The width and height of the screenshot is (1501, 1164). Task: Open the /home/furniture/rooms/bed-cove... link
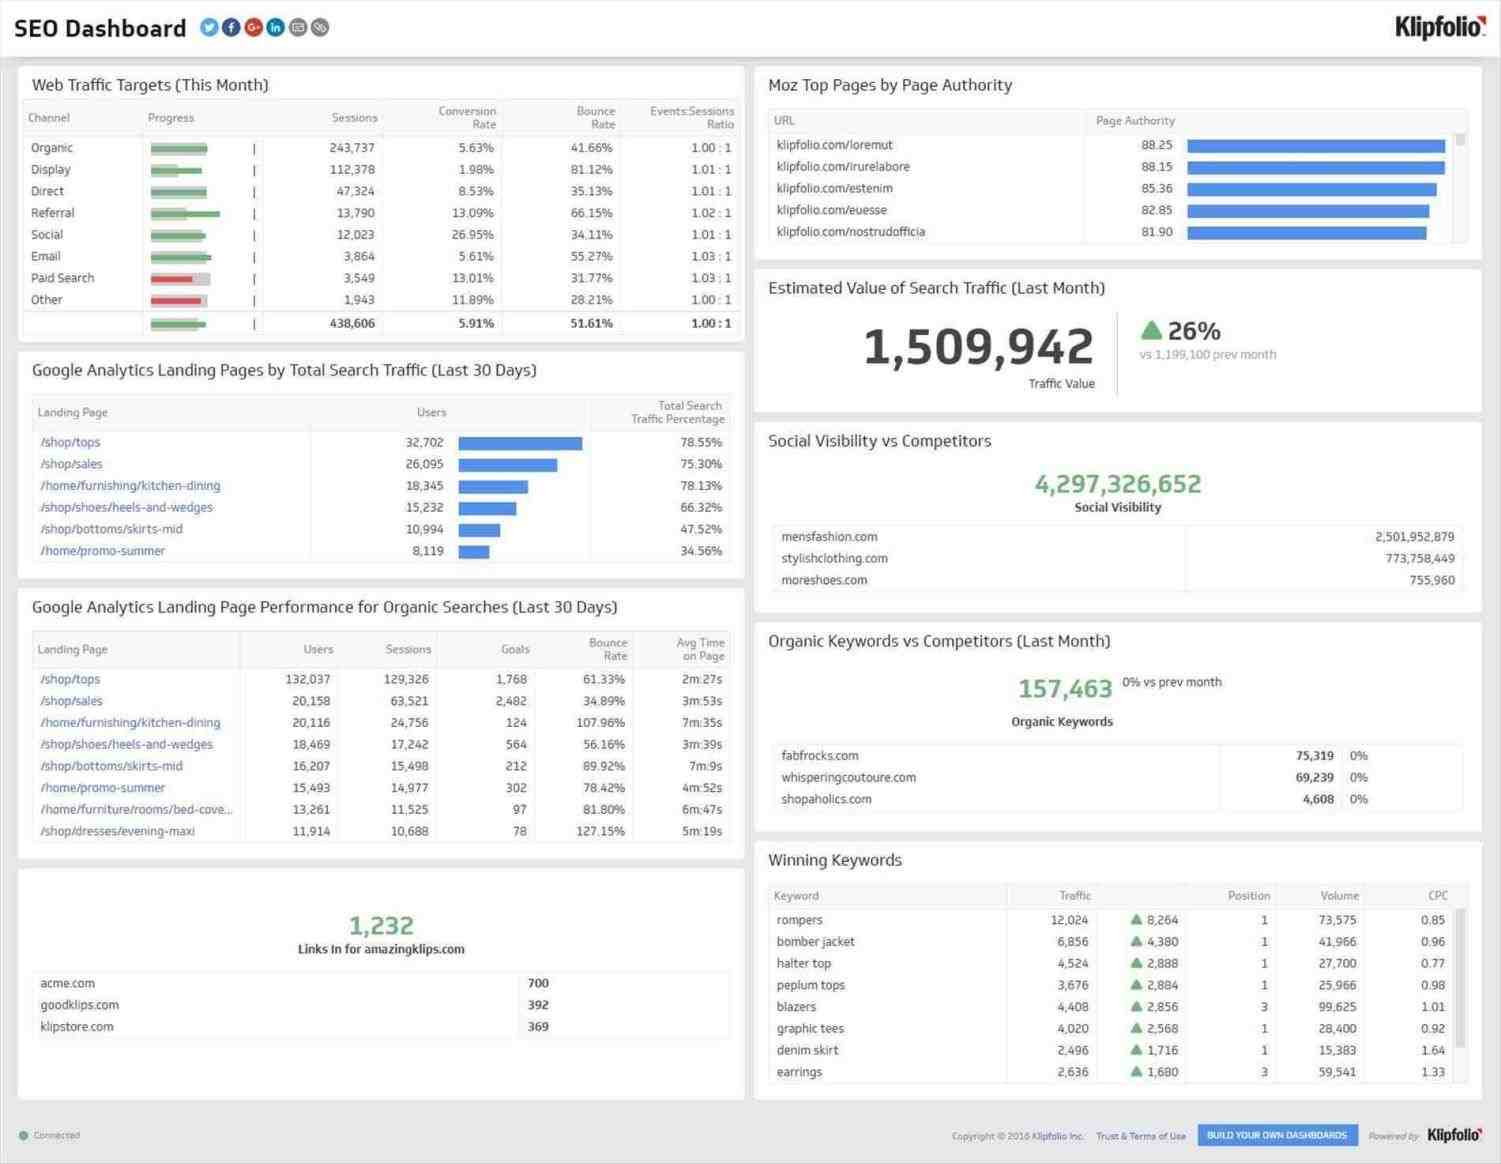[136, 809]
